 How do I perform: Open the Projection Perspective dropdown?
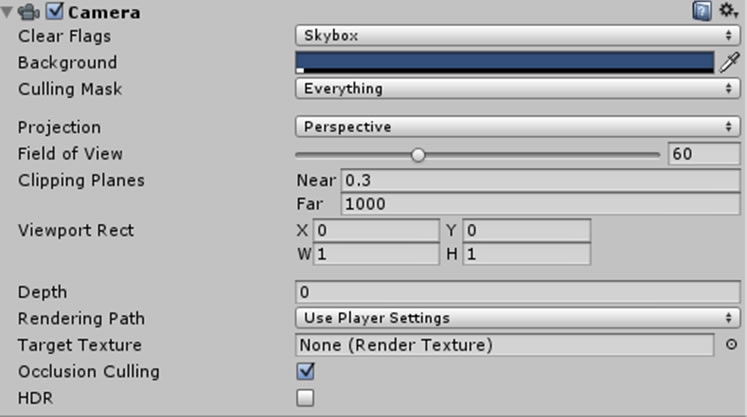[518, 127]
